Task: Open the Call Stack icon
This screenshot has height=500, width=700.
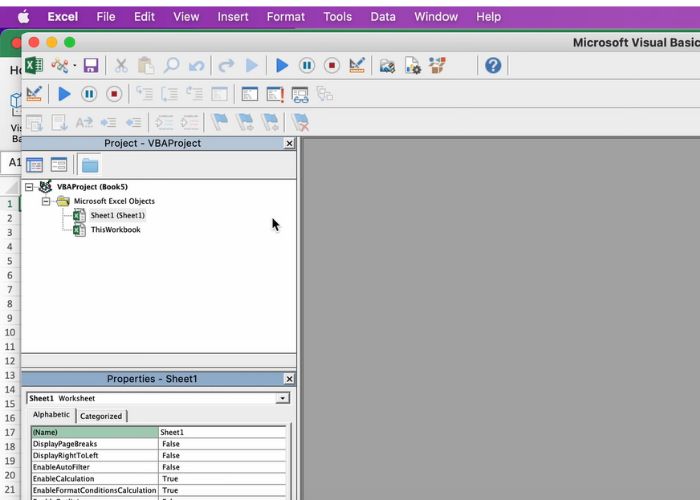Action: pos(325,94)
